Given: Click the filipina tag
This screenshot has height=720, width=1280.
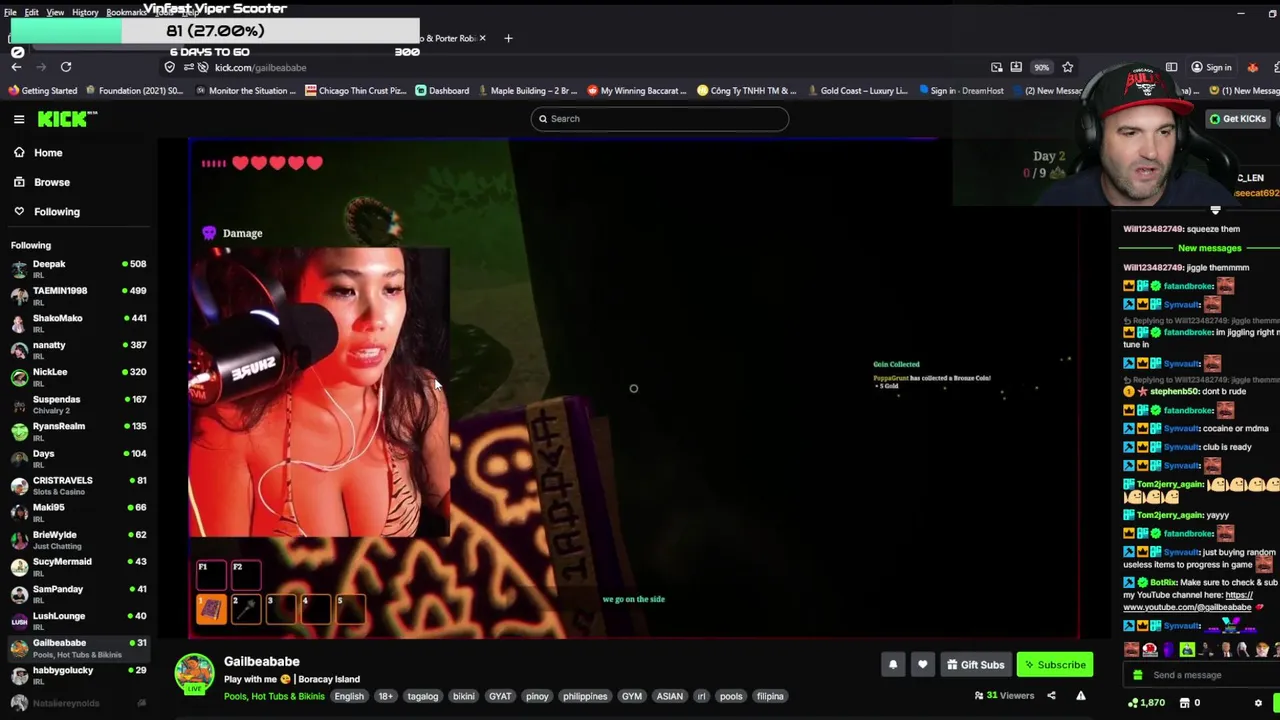Looking at the screenshot, I should 770,696.
